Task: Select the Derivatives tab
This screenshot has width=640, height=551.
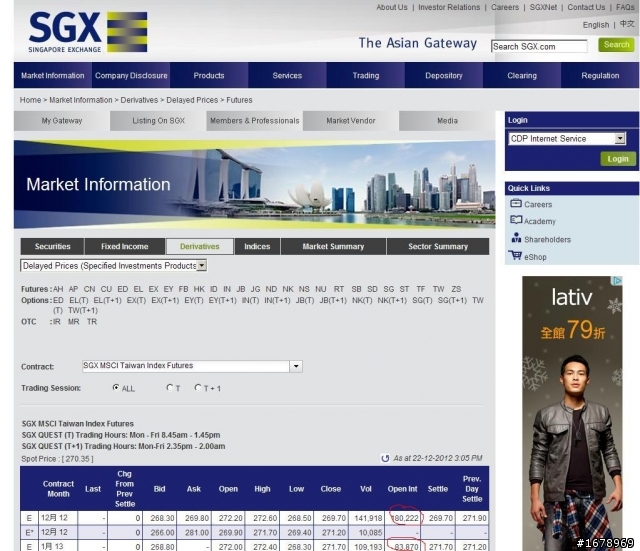Action: 200,247
